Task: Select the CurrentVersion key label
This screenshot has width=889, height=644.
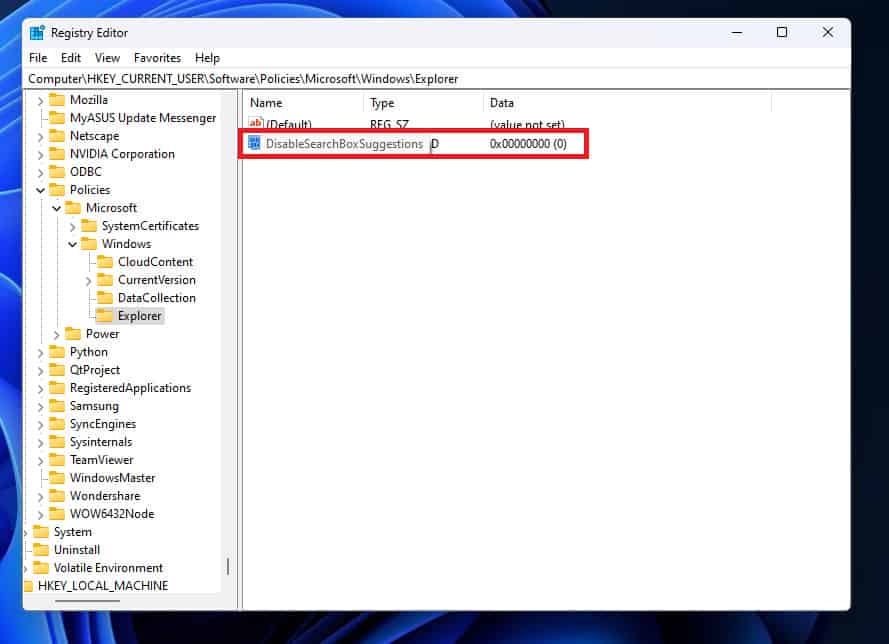Action: [x=156, y=280]
